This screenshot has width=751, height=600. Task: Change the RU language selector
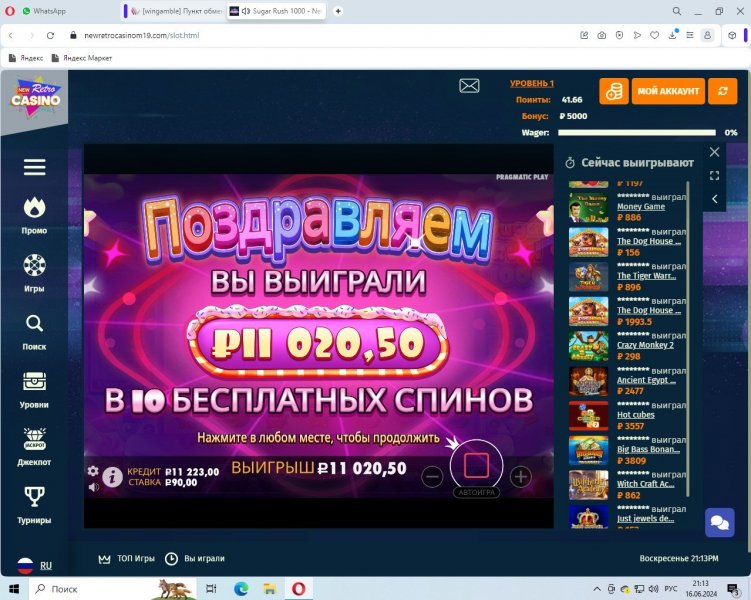(35, 566)
